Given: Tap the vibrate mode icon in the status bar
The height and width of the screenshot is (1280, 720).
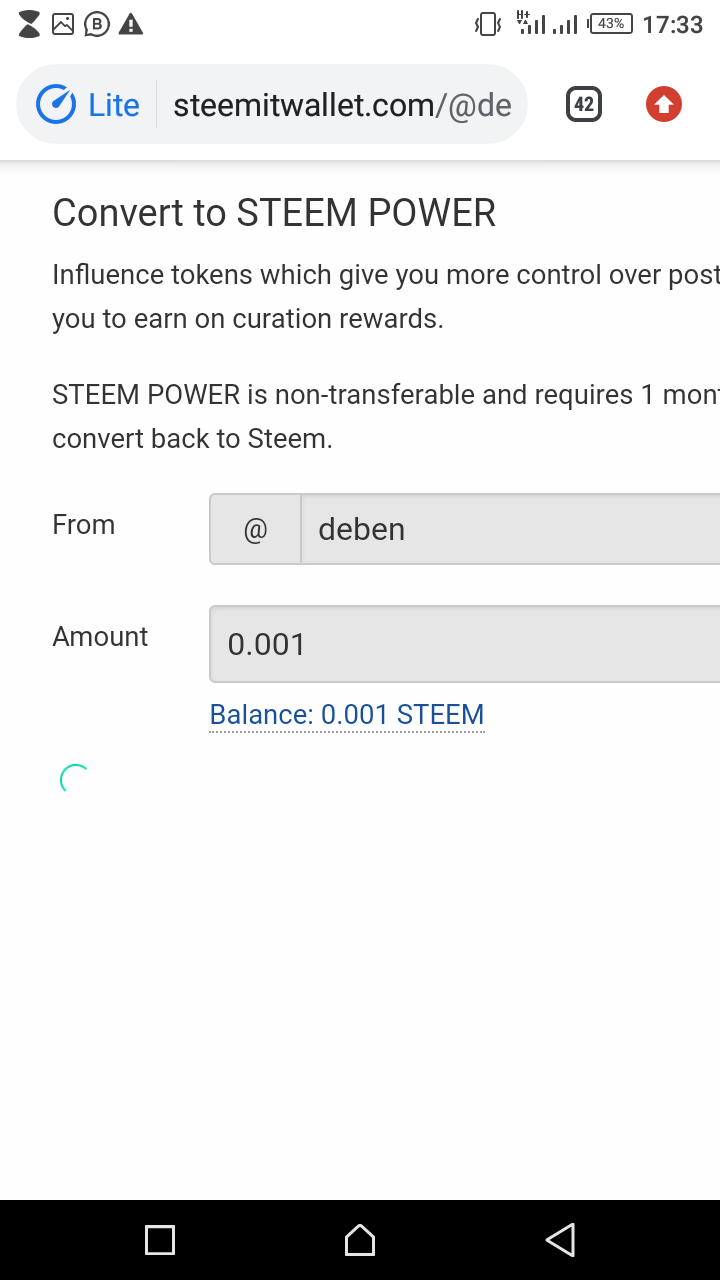Looking at the screenshot, I should [x=488, y=24].
